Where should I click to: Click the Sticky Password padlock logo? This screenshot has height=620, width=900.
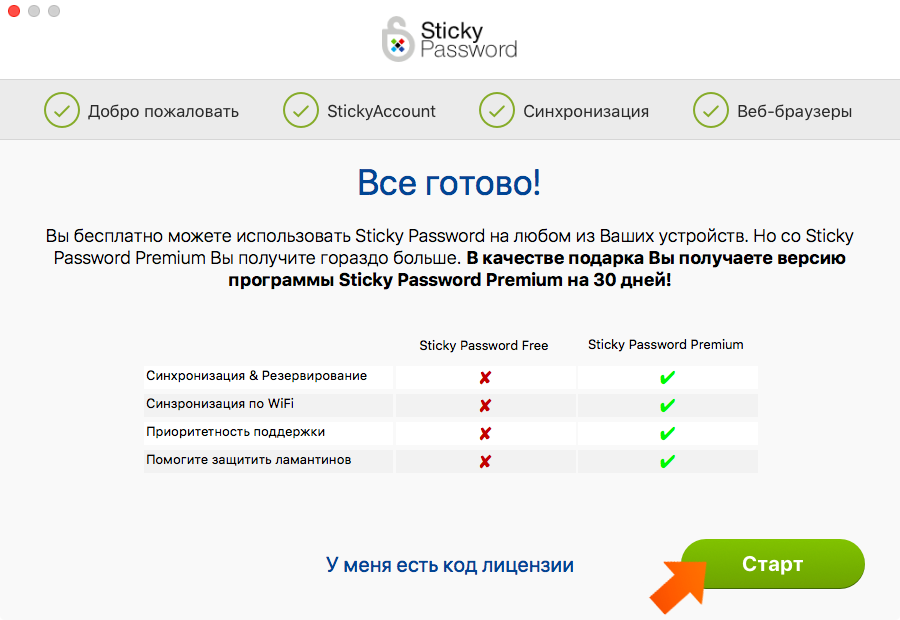tap(398, 39)
